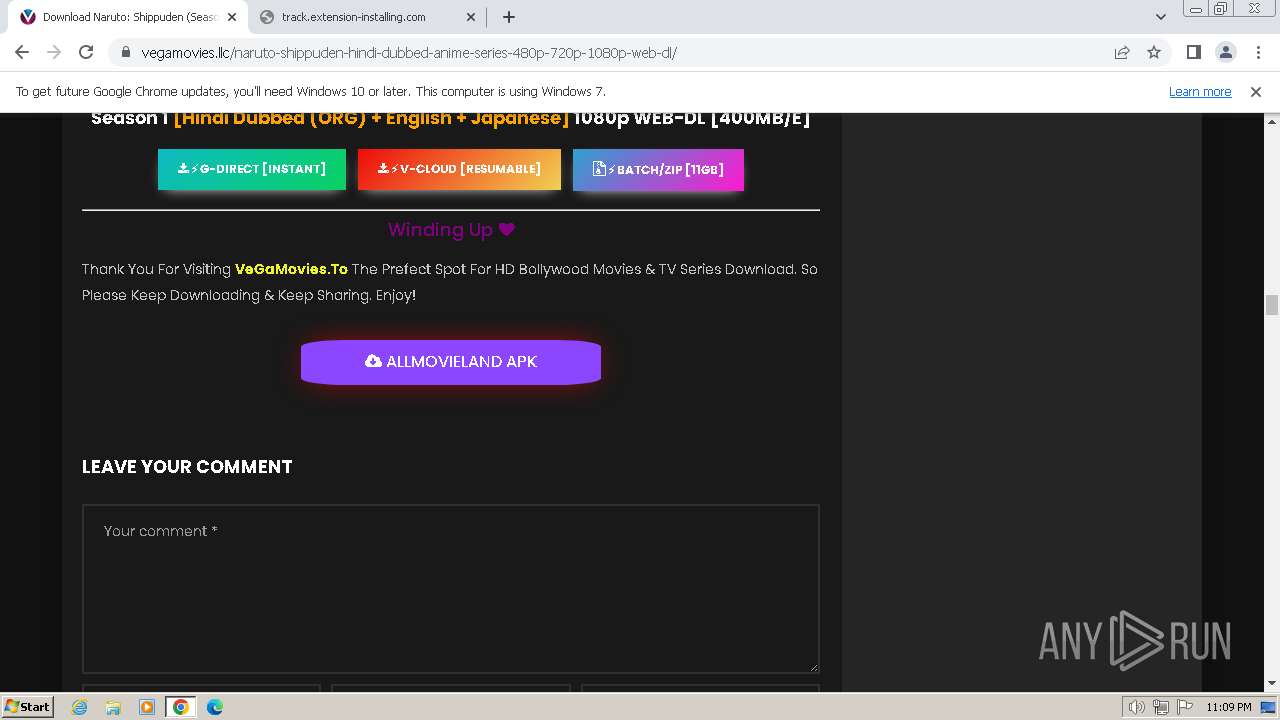Open the Chrome three-dot menu
This screenshot has width=1280, height=720.
coord(1256,52)
